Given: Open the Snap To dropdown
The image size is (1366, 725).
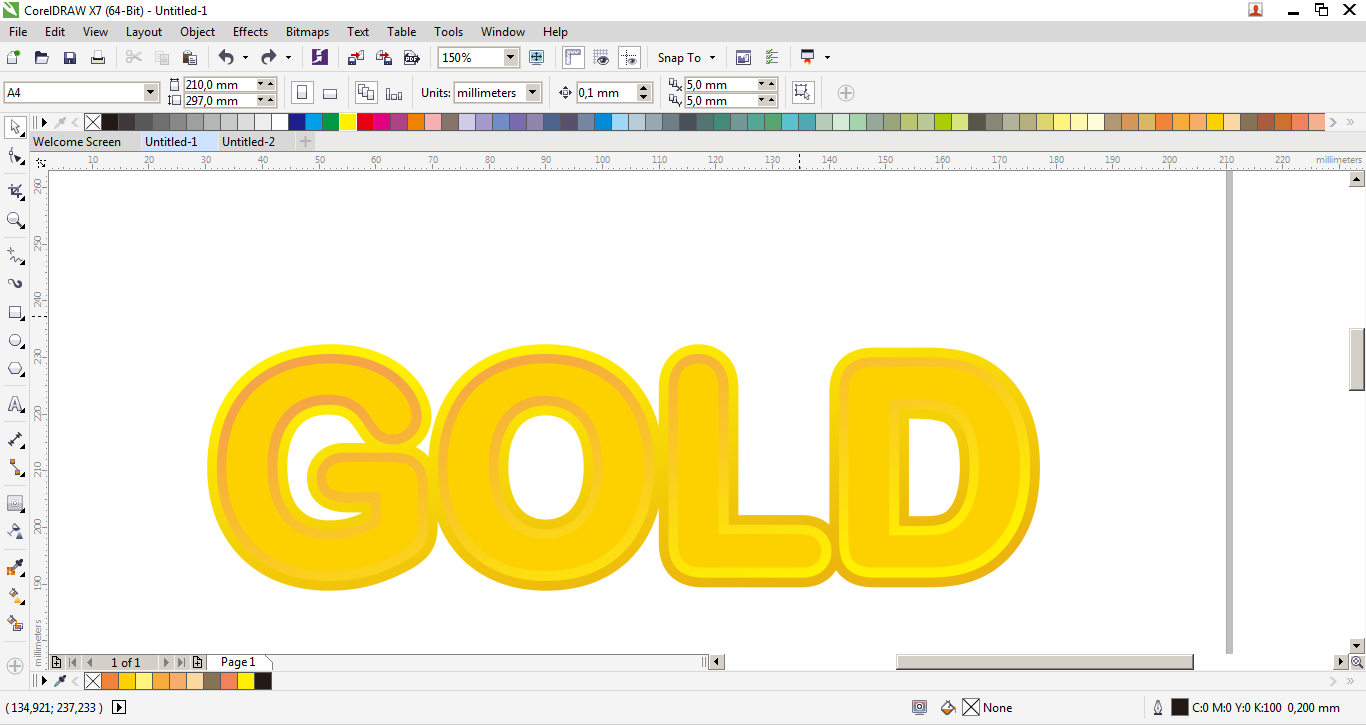Looking at the screenshot, I should tap(686, 57).
